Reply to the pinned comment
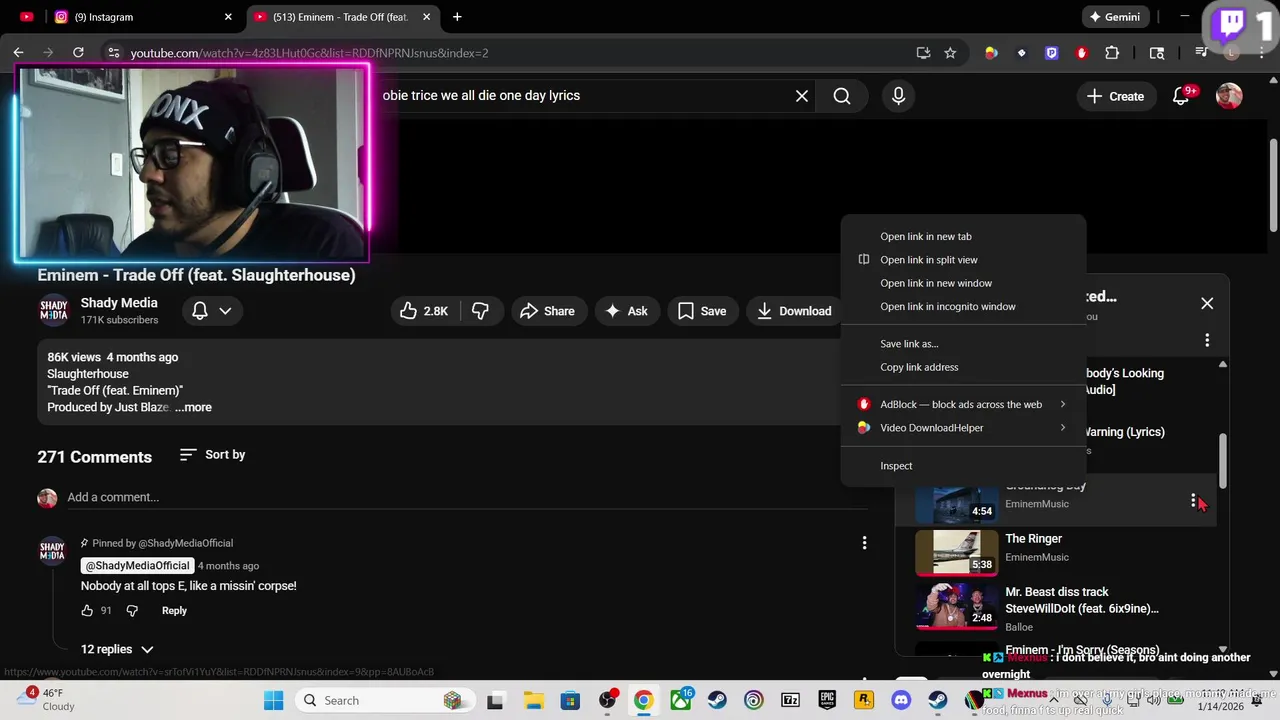Screen dimensions: 1280x720 [174, 611]
